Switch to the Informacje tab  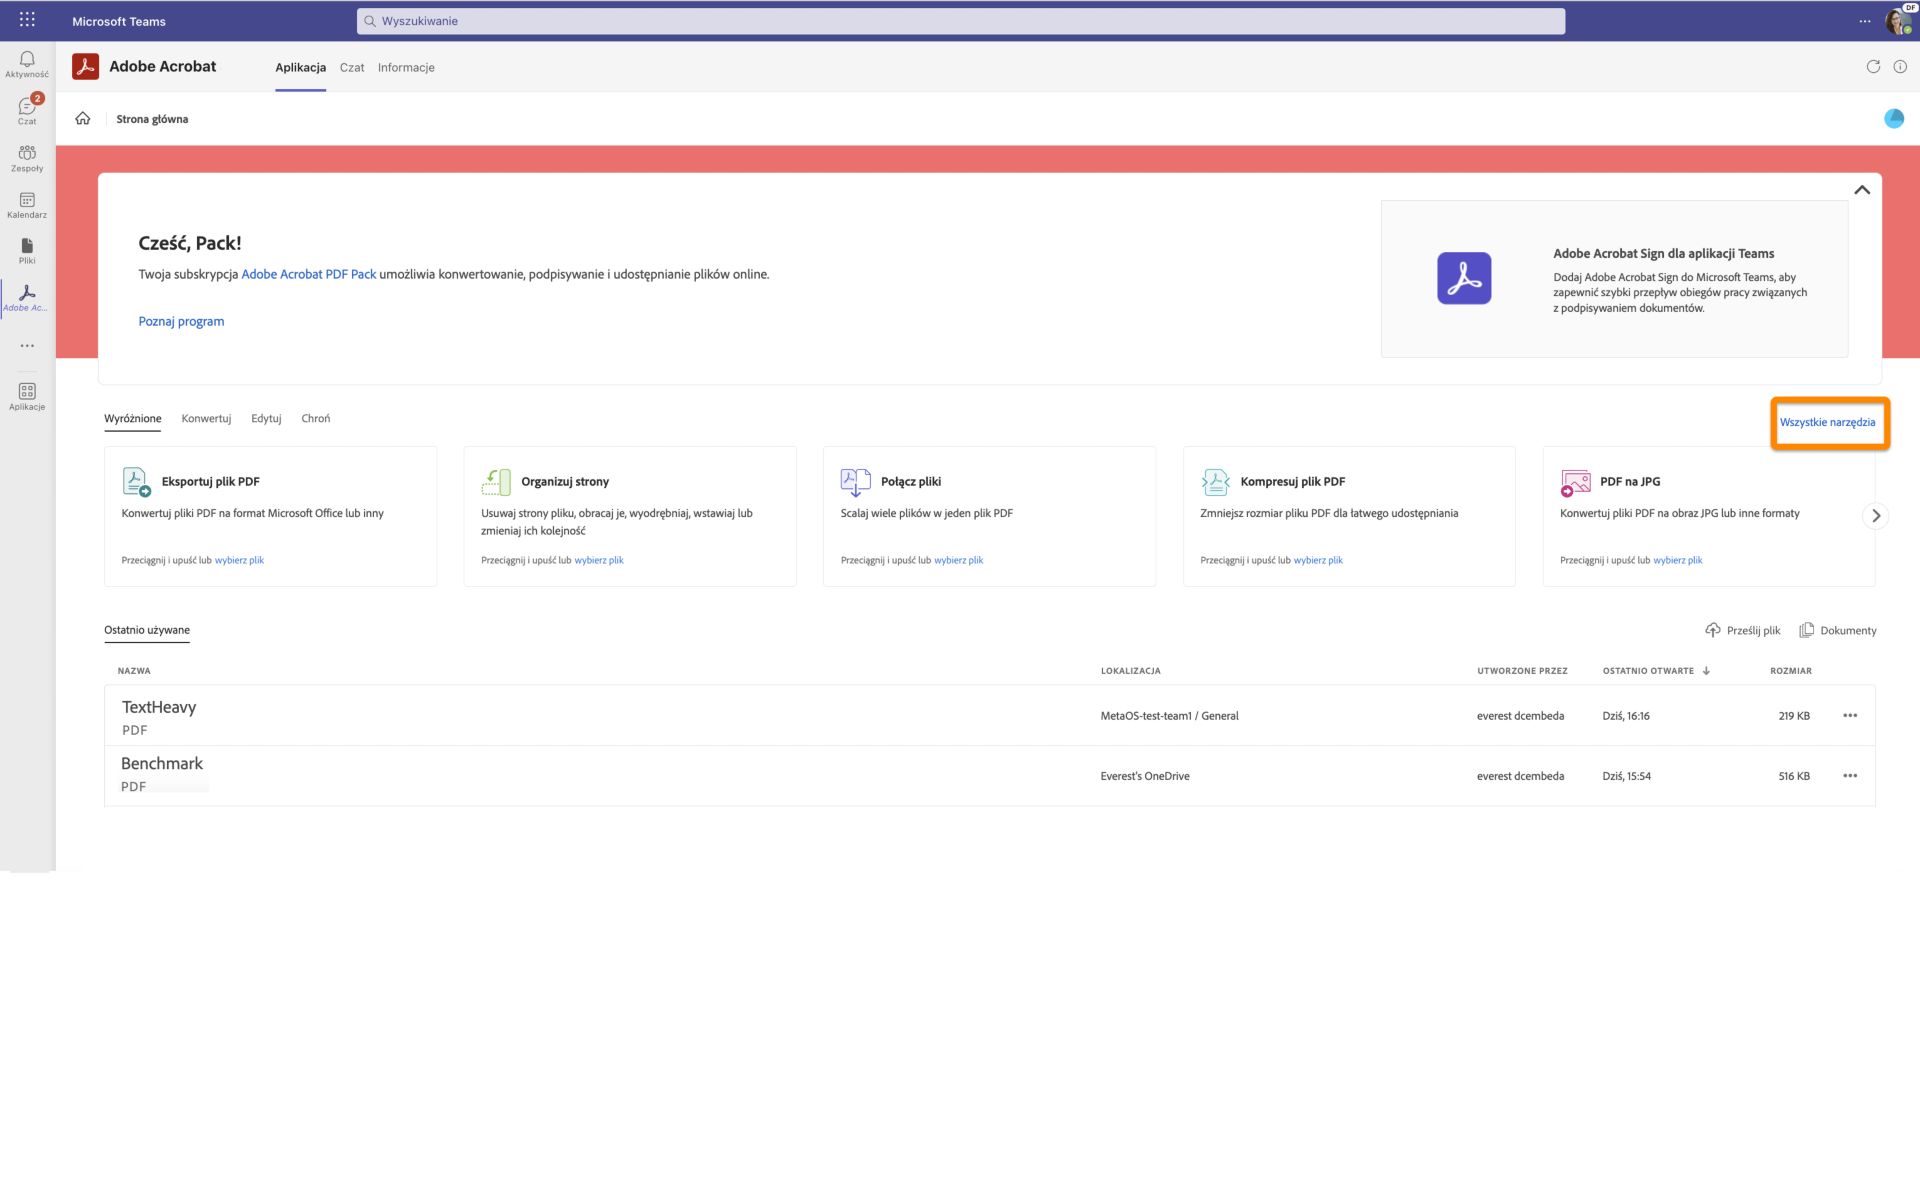click(406, 67)
